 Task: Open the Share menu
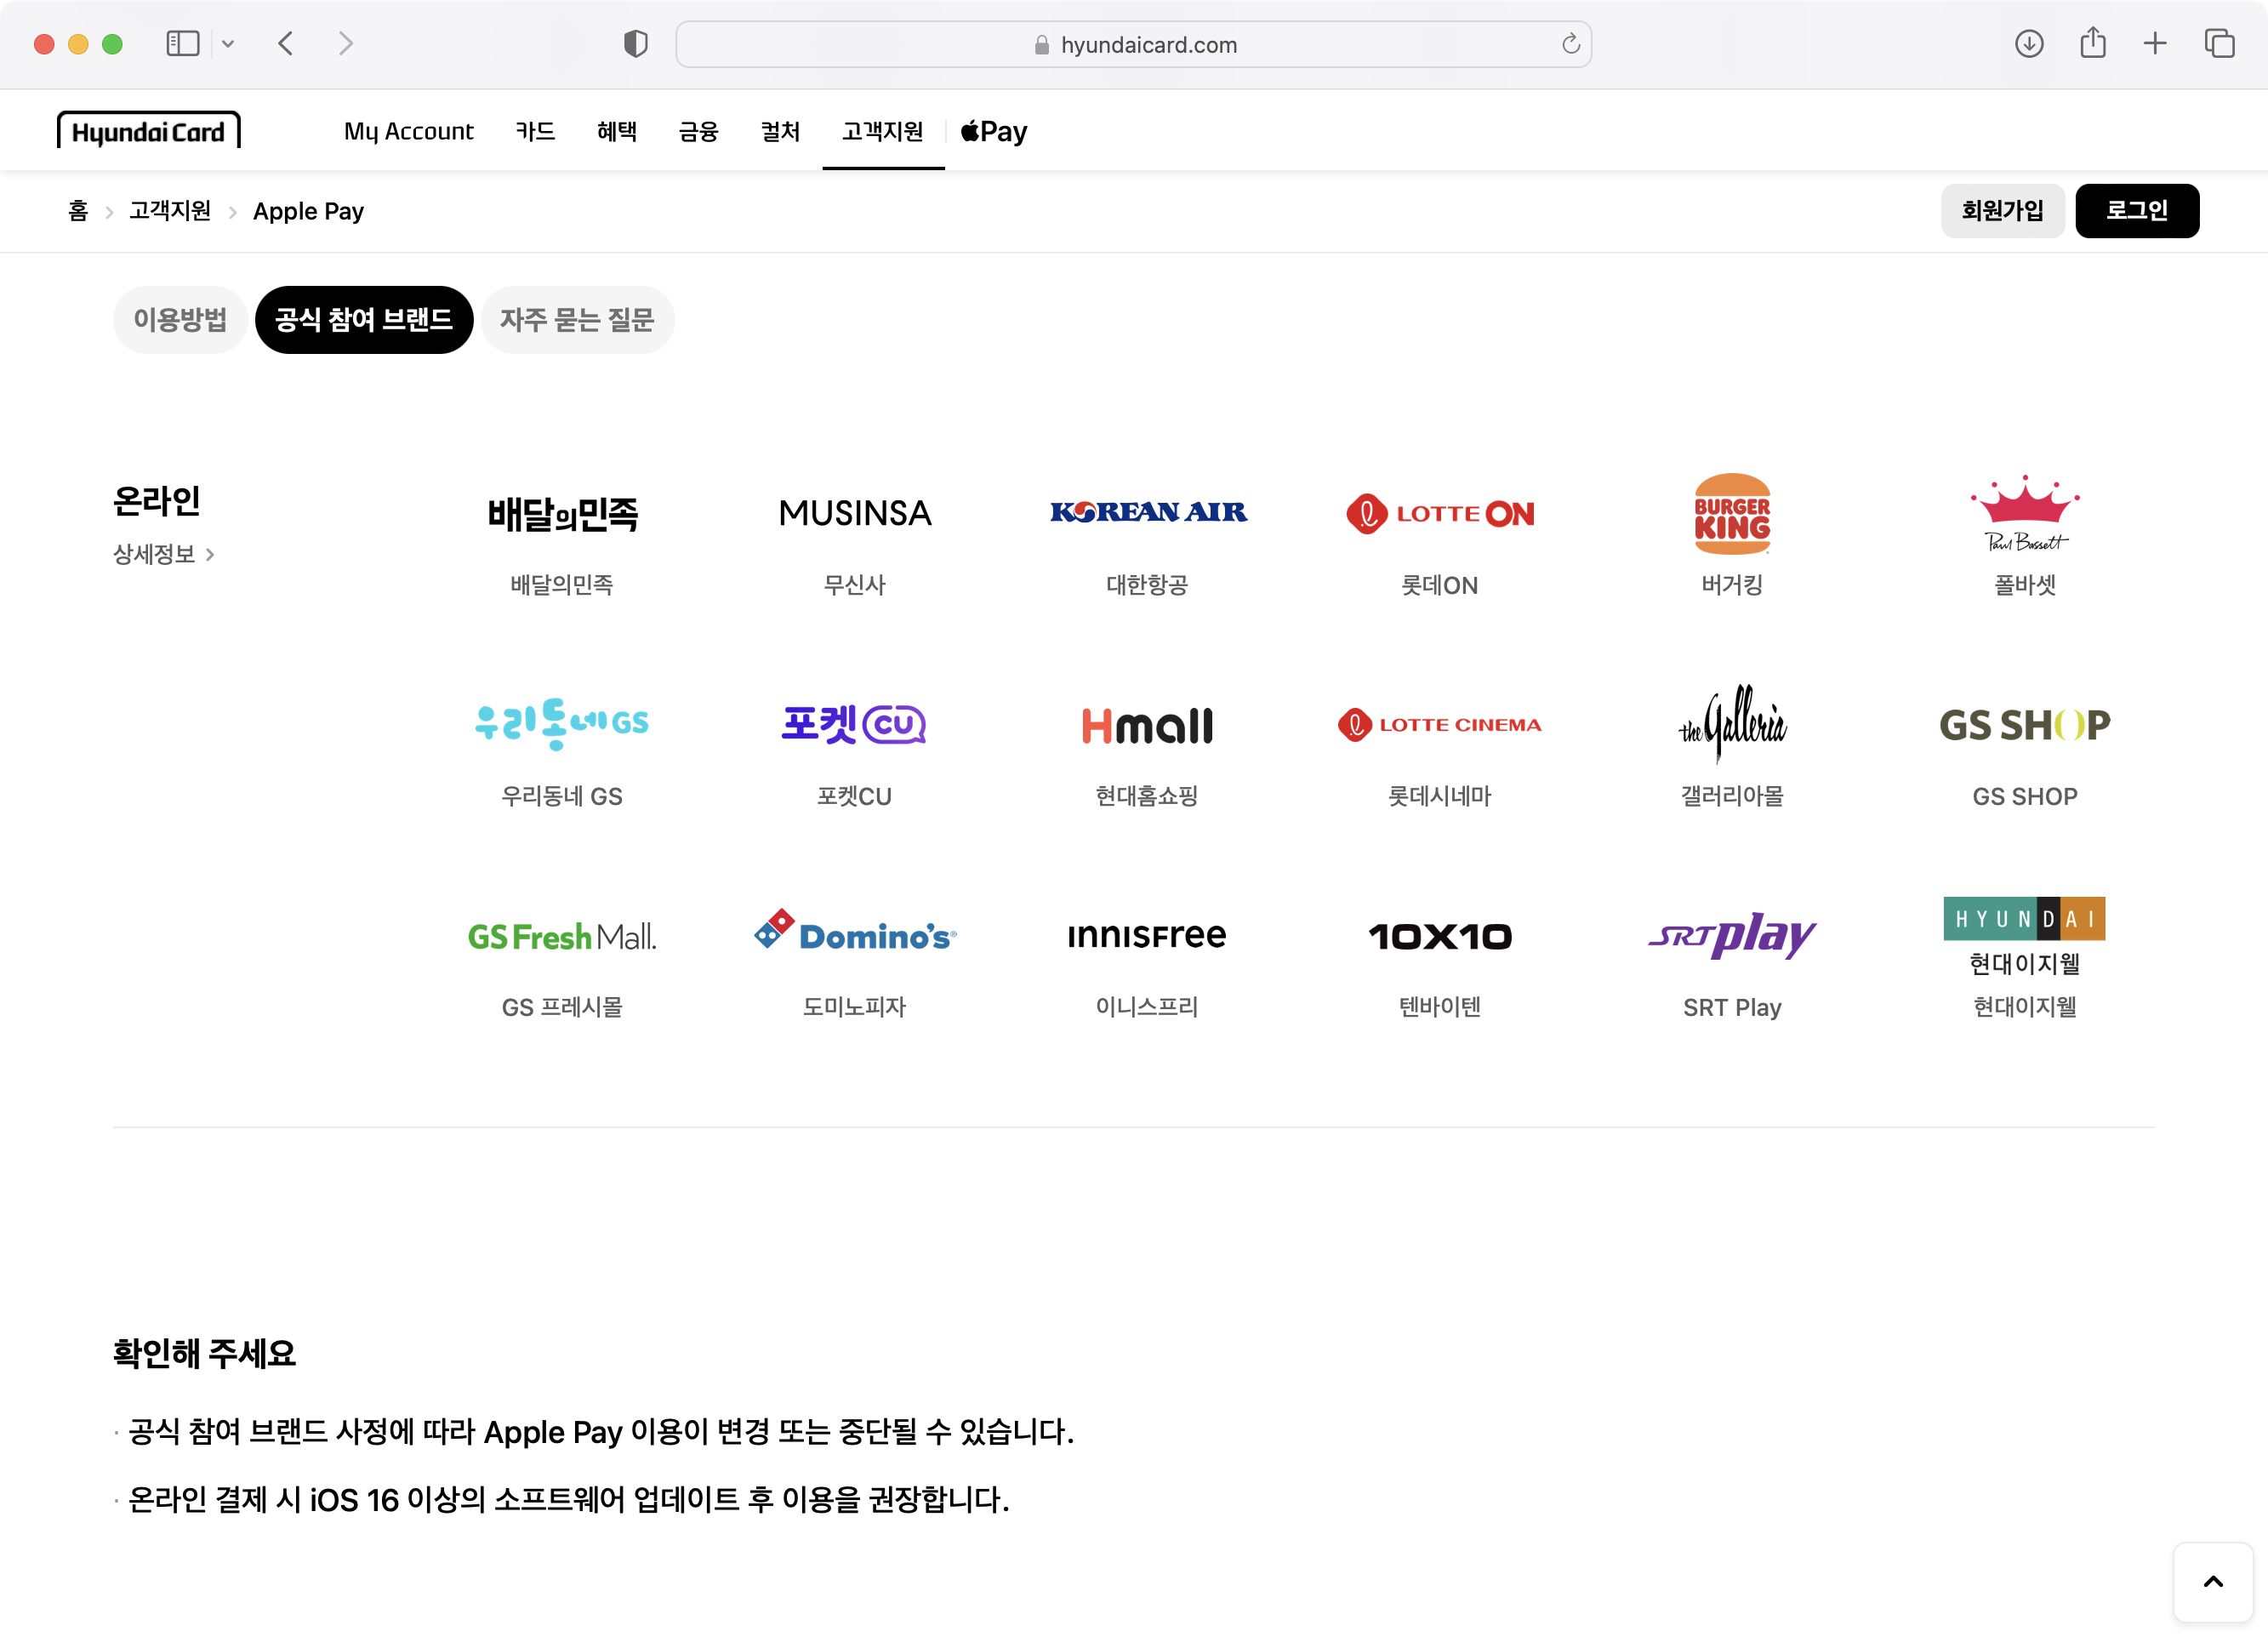[x=2092, y=43]
